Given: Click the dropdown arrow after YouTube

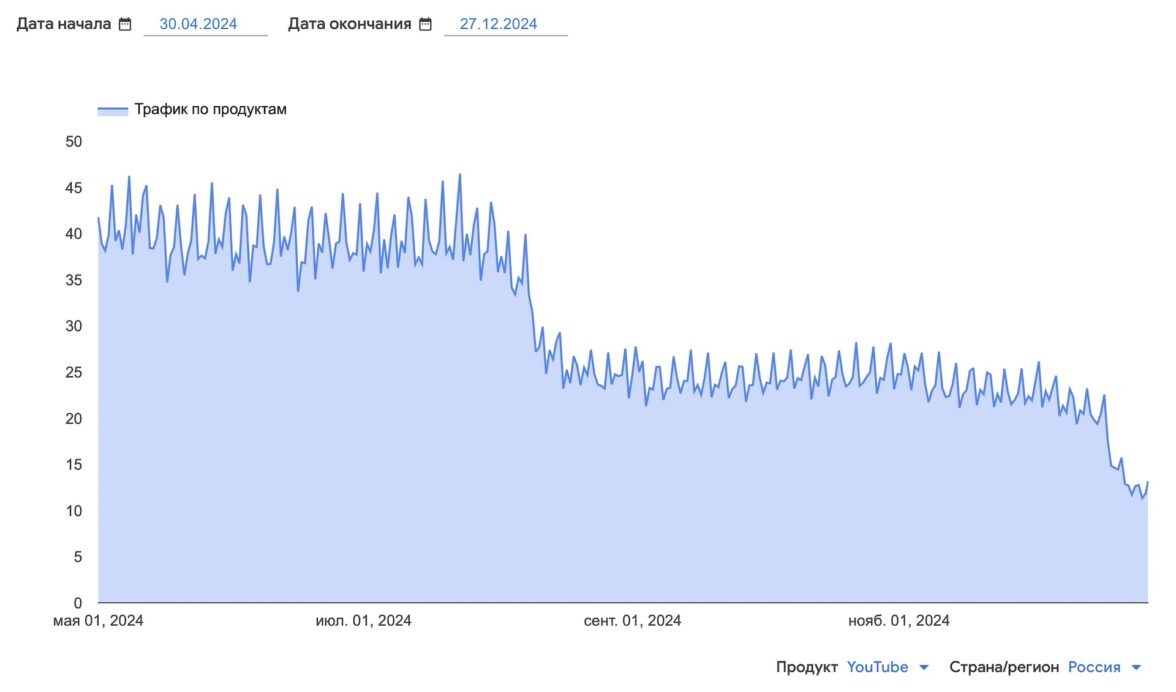Looking at the screenshot, I should [x=924, y=667].
